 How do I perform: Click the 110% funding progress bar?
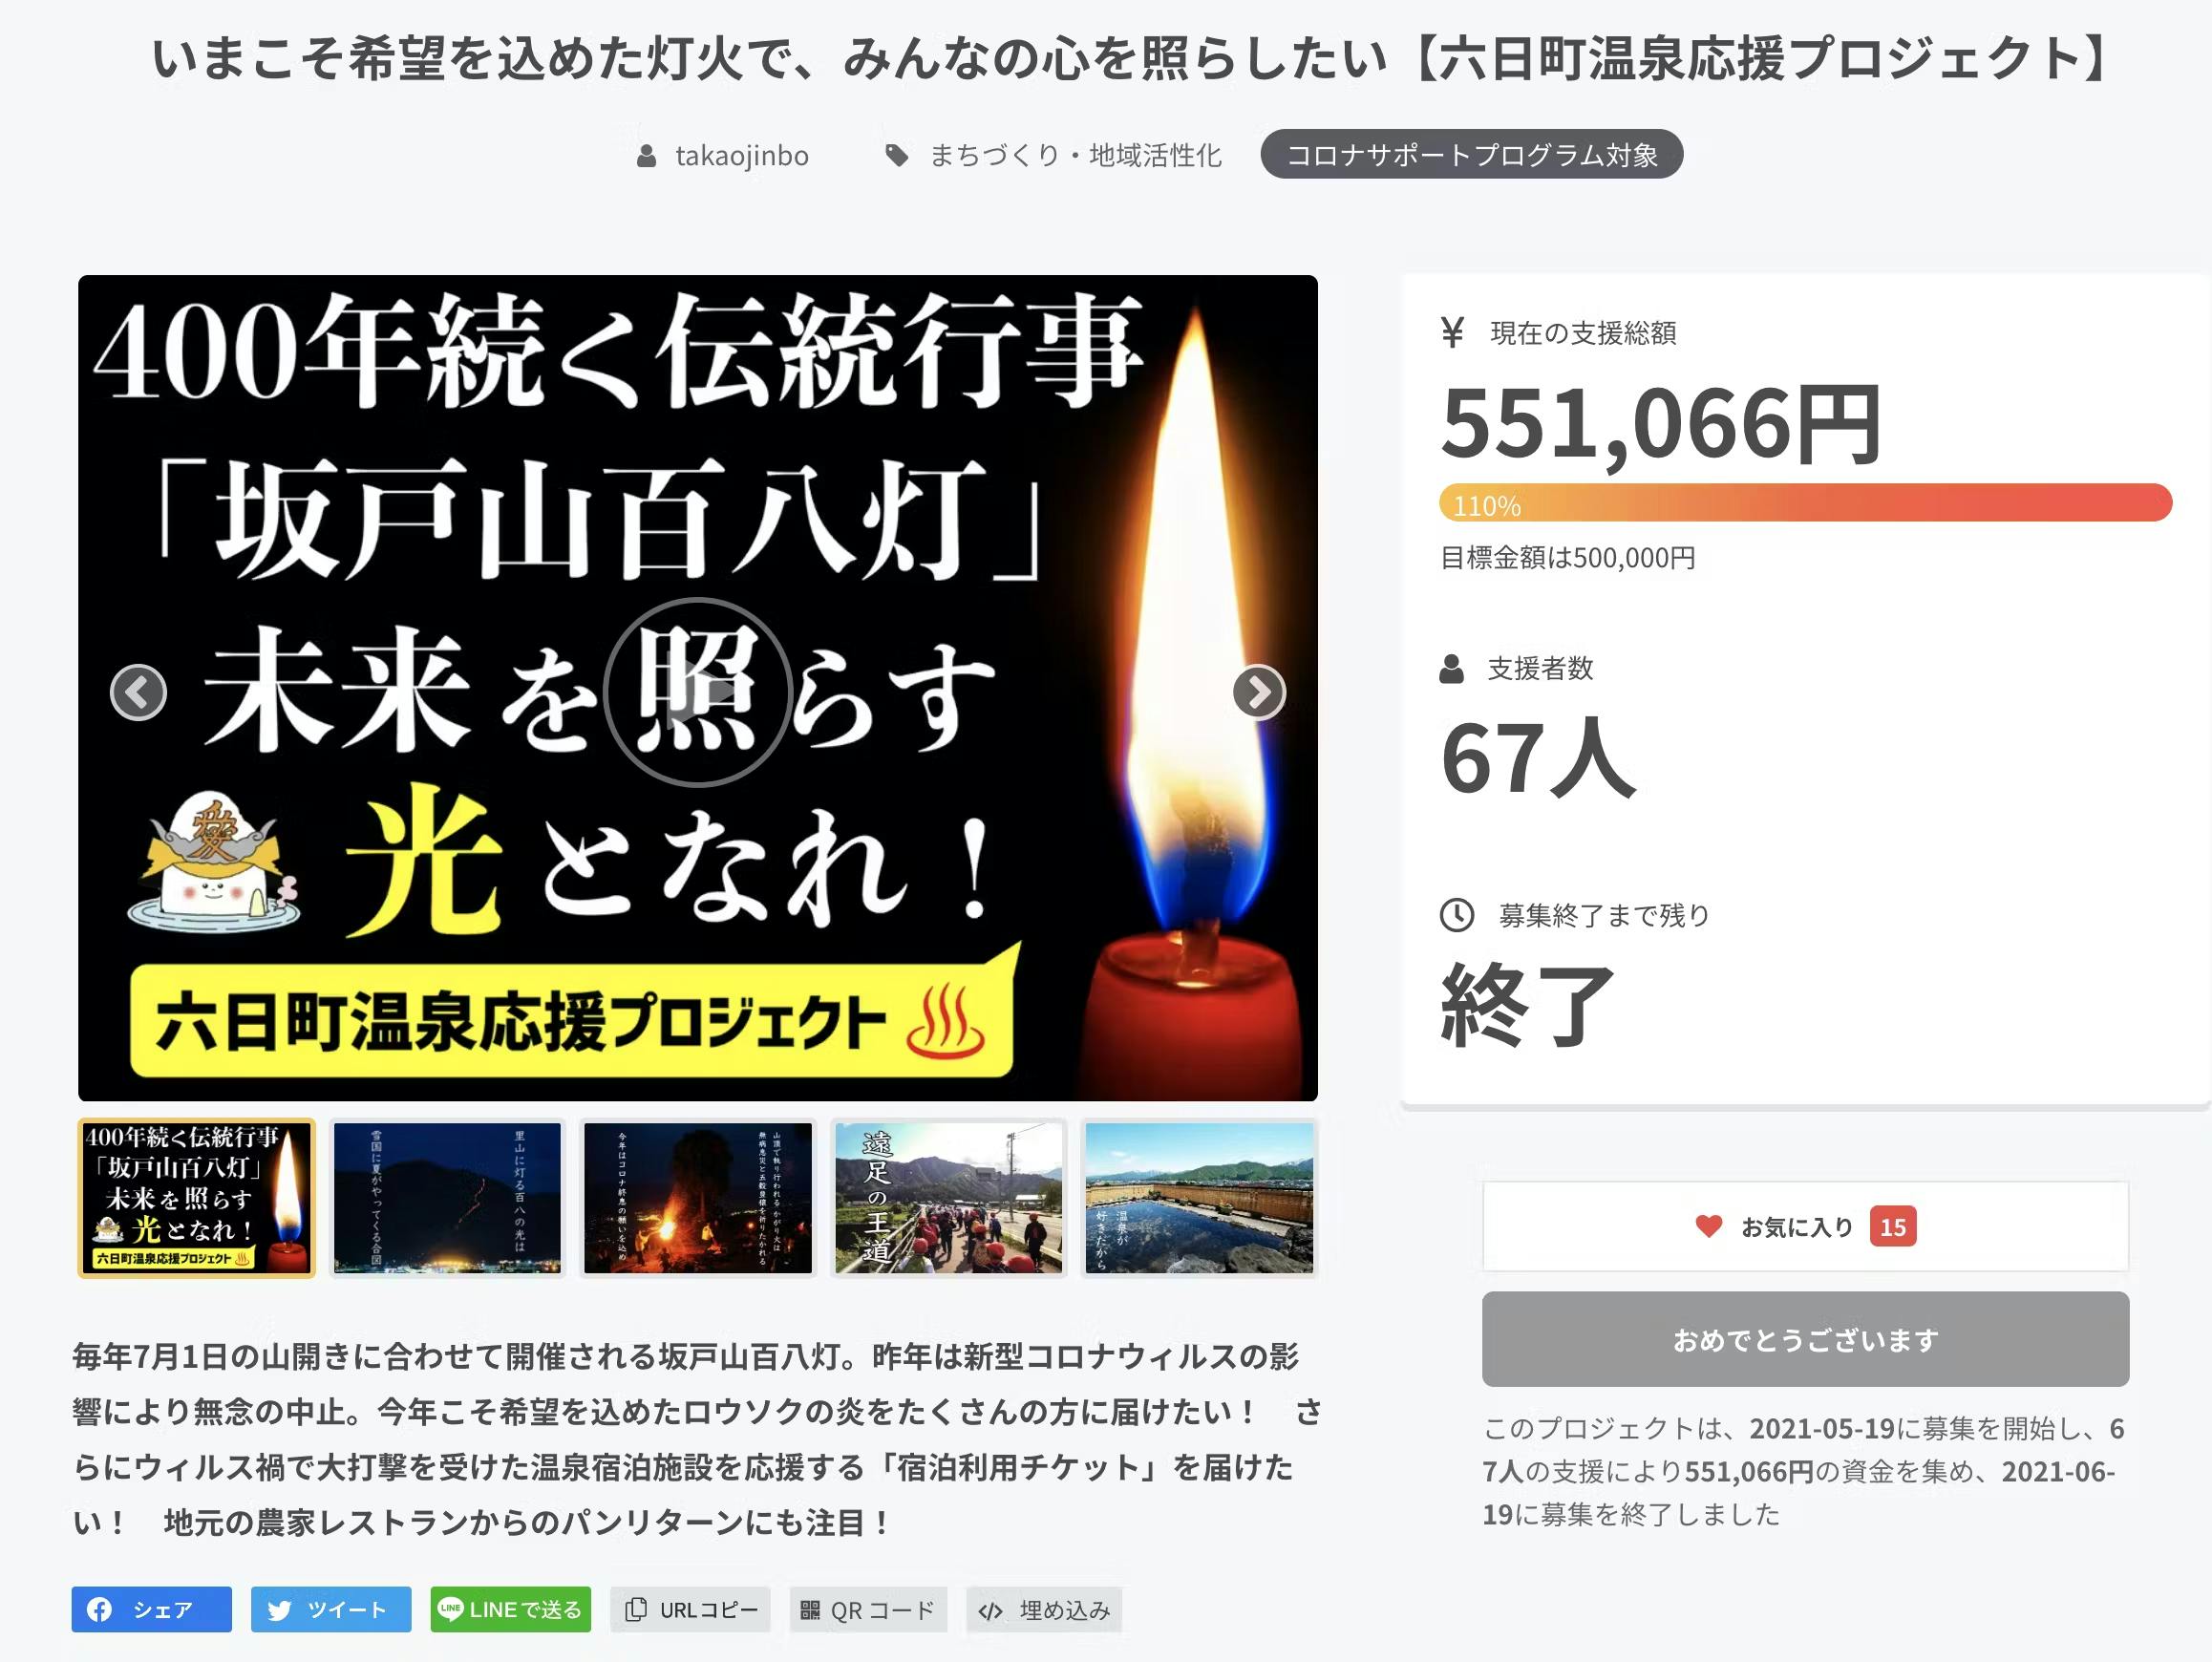pyautogui.click(x=1805, y=502)
